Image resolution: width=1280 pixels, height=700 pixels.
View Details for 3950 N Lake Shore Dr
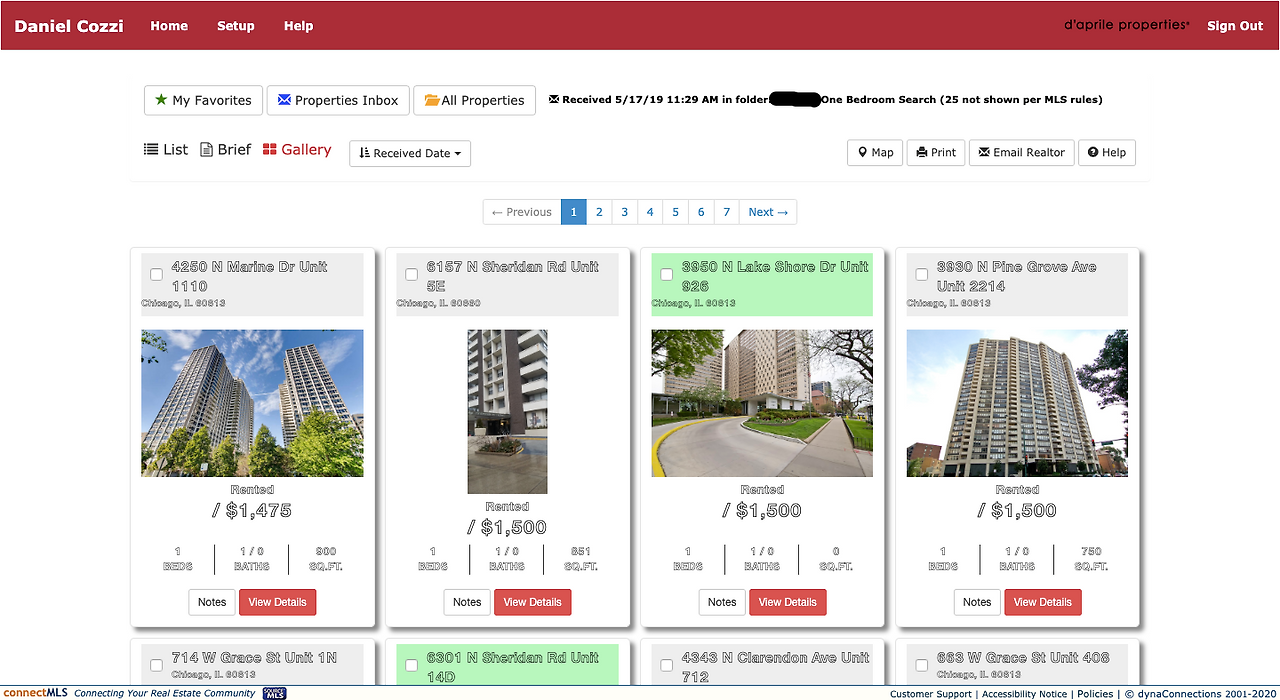tap(788, 602)
